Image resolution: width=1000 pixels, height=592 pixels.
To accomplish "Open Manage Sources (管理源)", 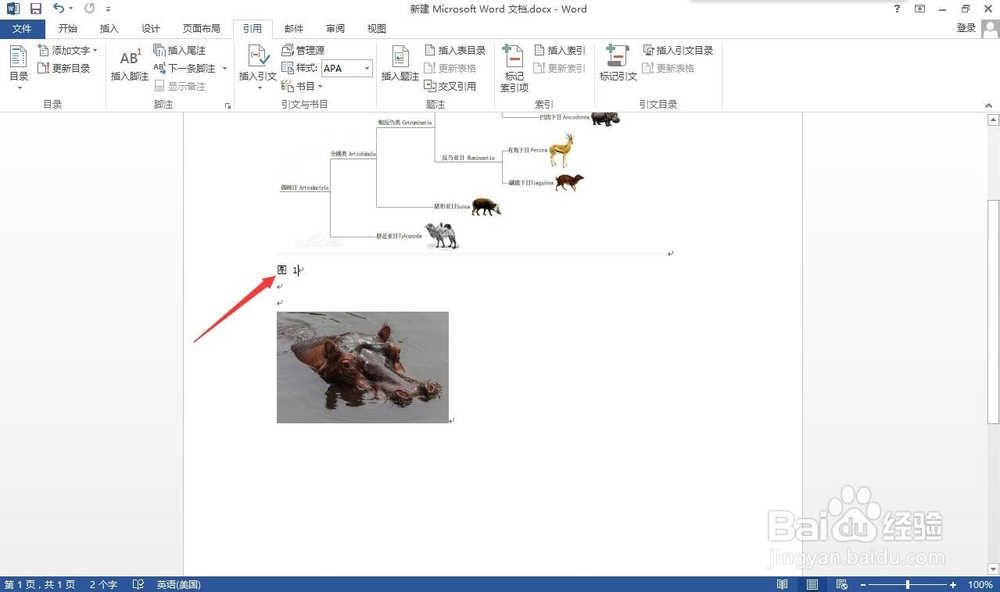I will [x=303, y=50].
